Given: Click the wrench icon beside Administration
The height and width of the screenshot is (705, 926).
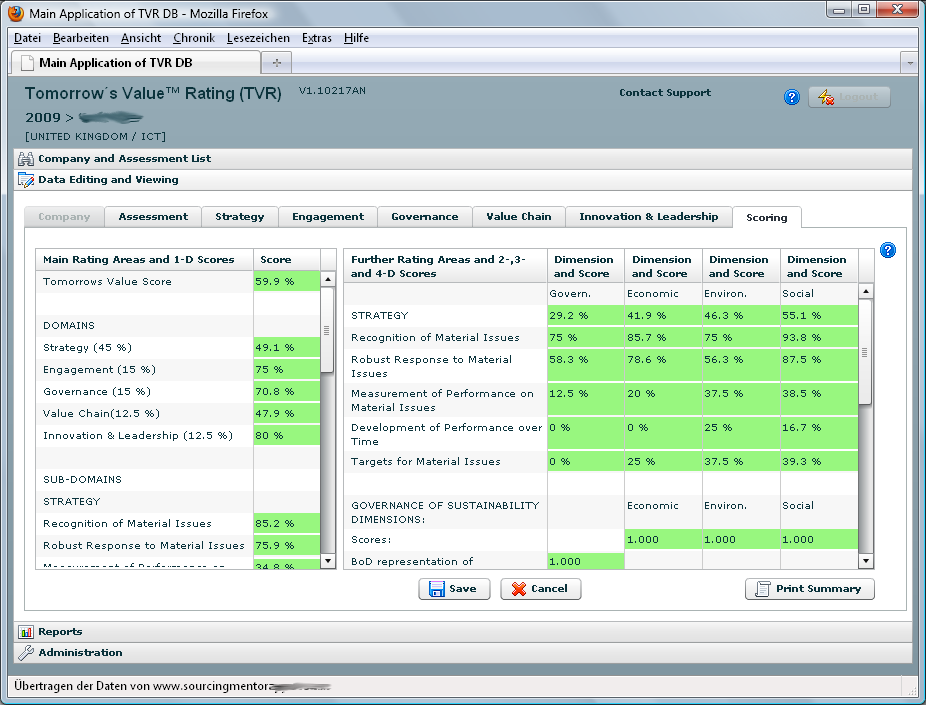Looking at the screenshot, I should click(26, 653).
